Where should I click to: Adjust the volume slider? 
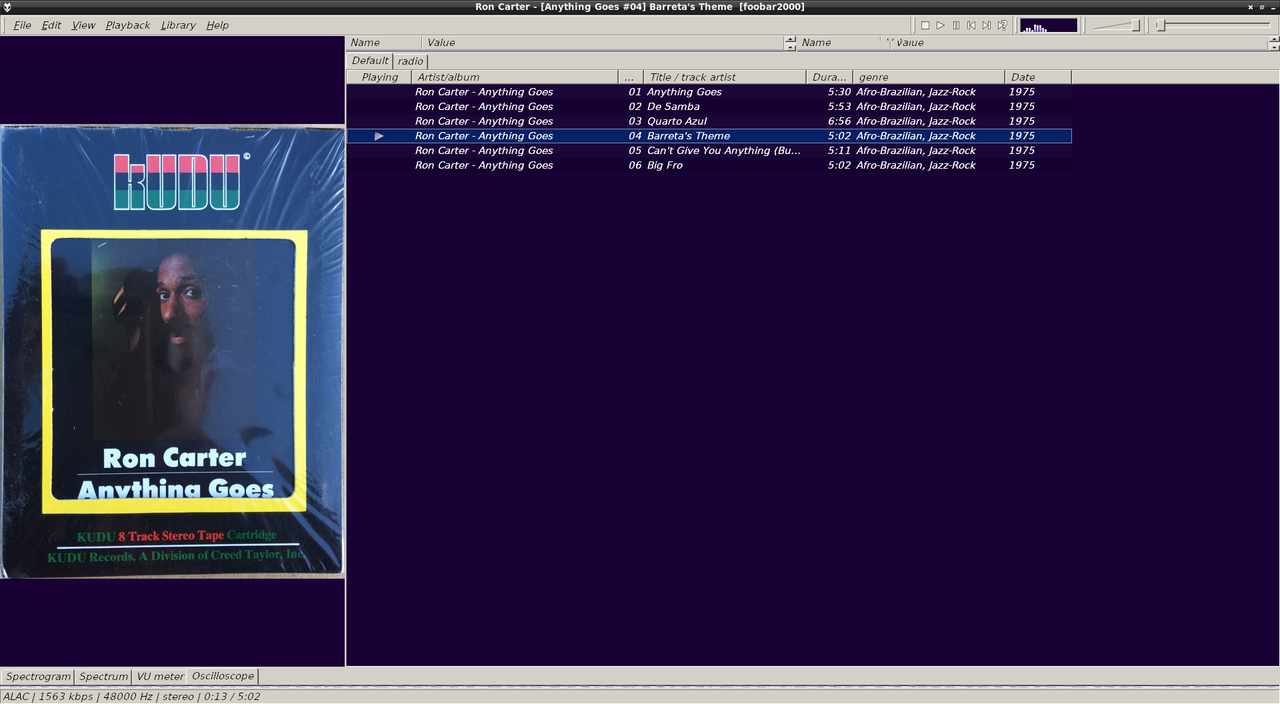coord(1116,25)
